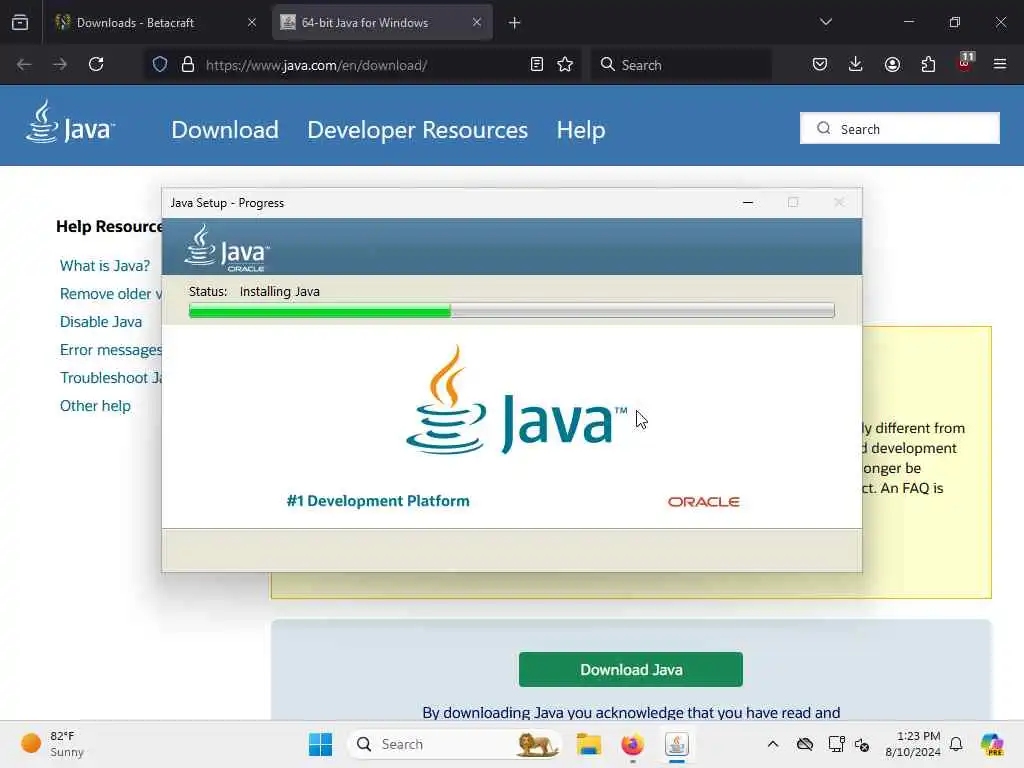Viewport: 1024px width, 768px height.
Task: Open the list all tabs dropdown
Action: click(x=825, y=22)
